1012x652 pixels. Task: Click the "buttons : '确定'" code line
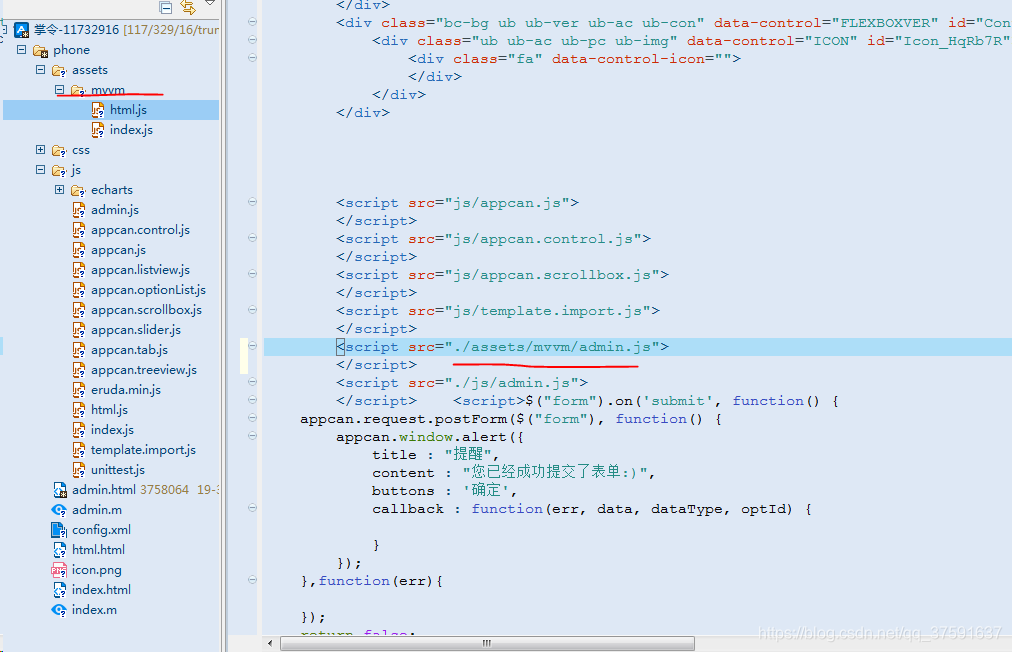[445, 491]
